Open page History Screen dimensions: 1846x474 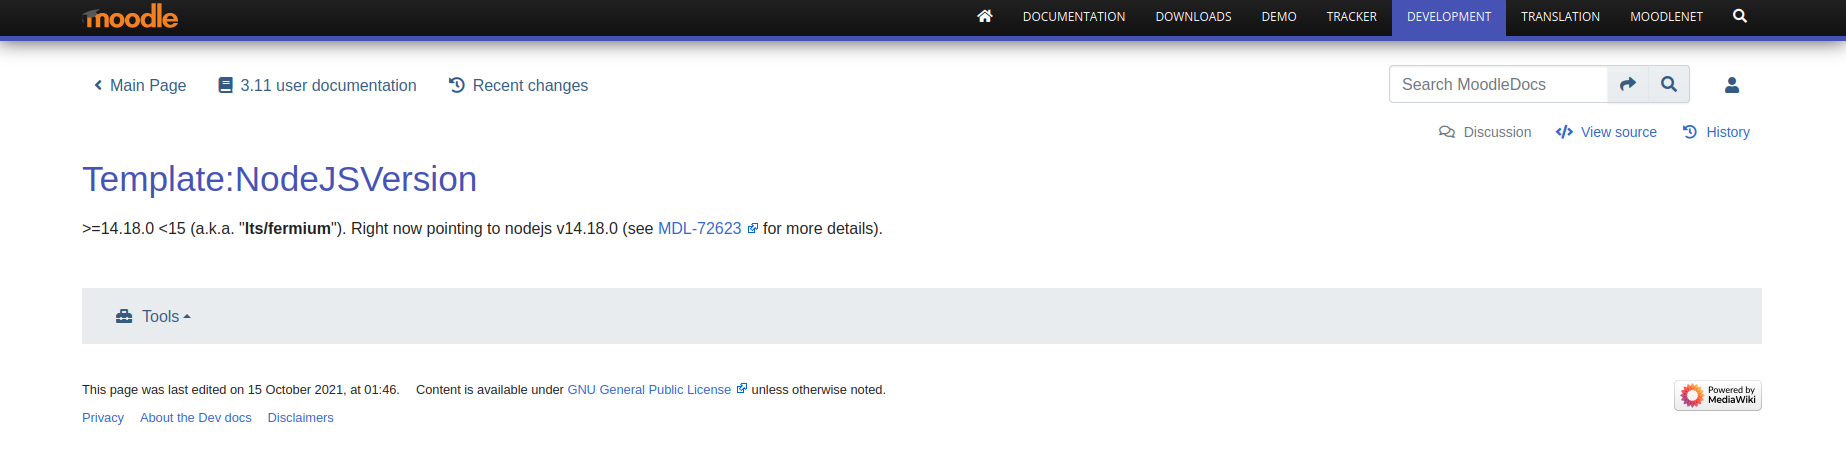tap(1716, 132)
